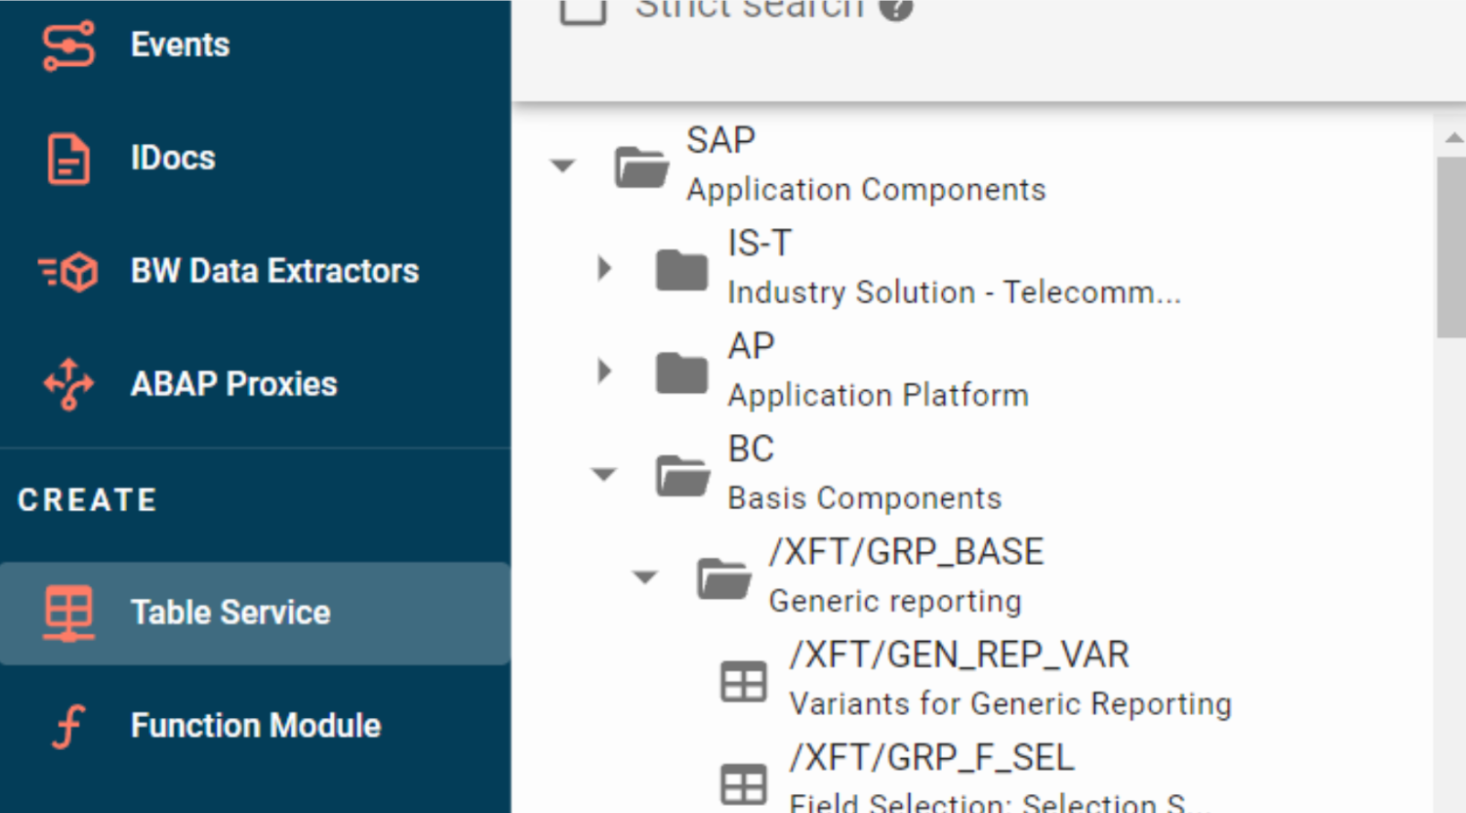The height and width of the screenshot is (813, 1466).
Task: Collapse the BC Basis Components node
Action: (604, 474)
